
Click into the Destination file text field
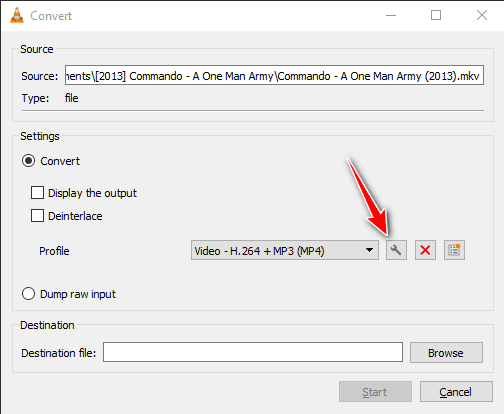[x=253, y=352]
